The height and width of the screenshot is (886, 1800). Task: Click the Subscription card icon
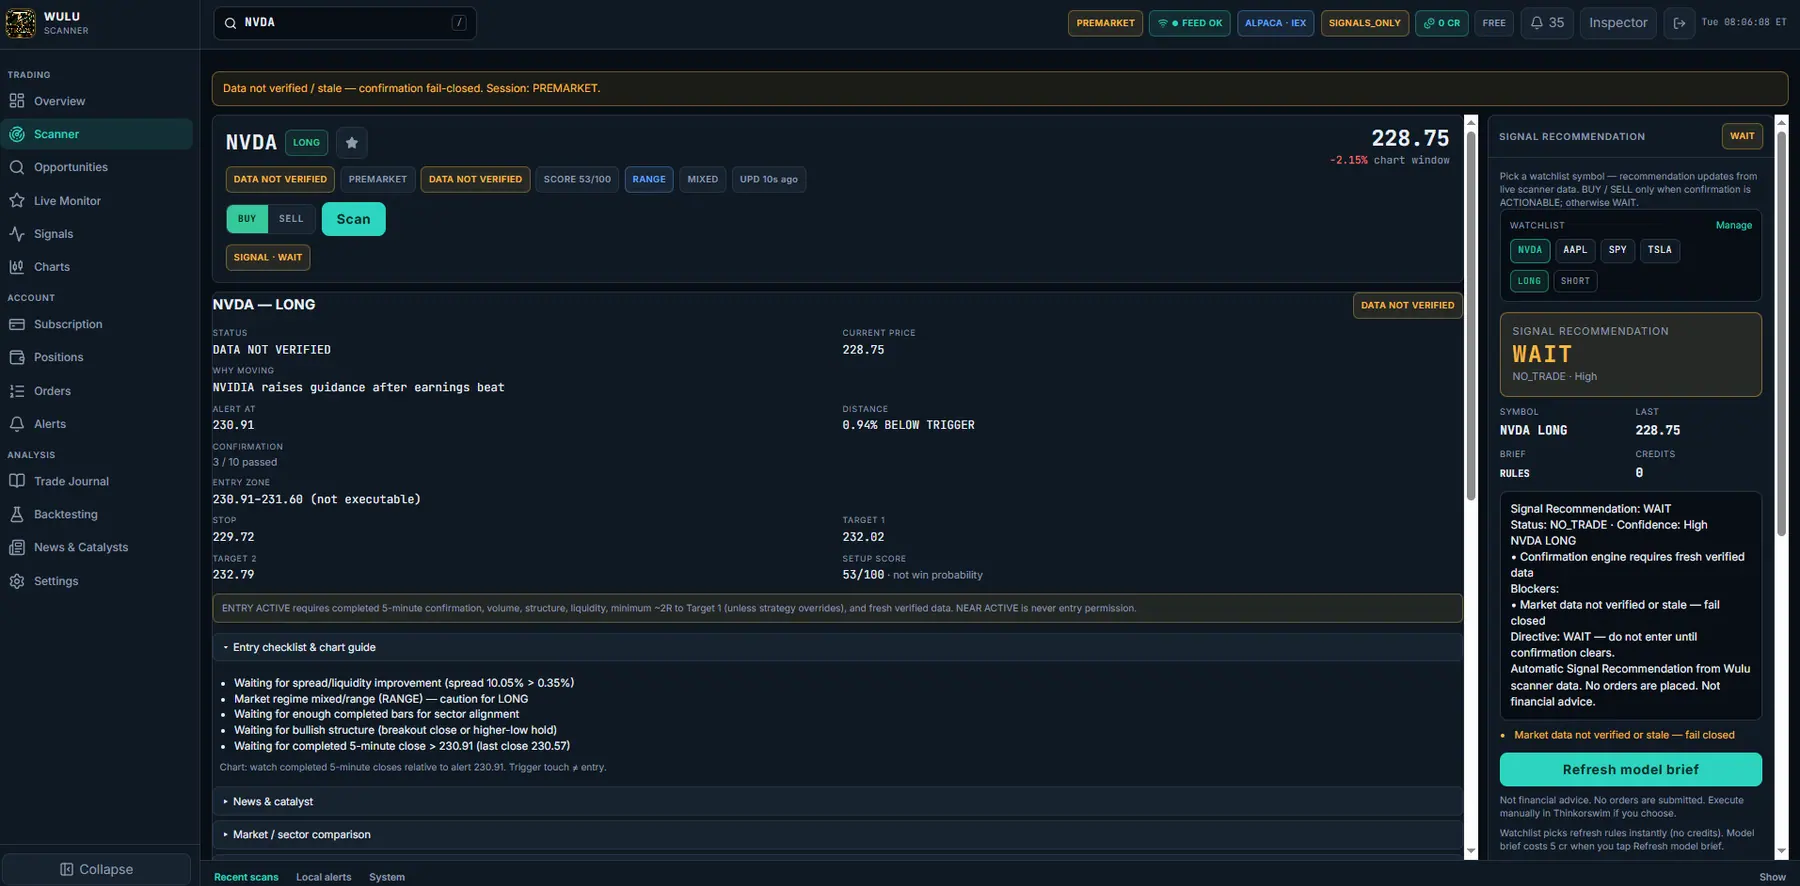(17, 324)
